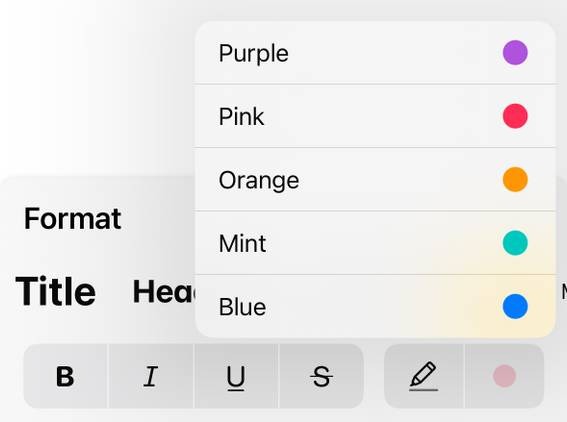Toggle Bold formatting button
Viewport: 567px width, 422px height.
pyautogui.click(x=65, y=376)
